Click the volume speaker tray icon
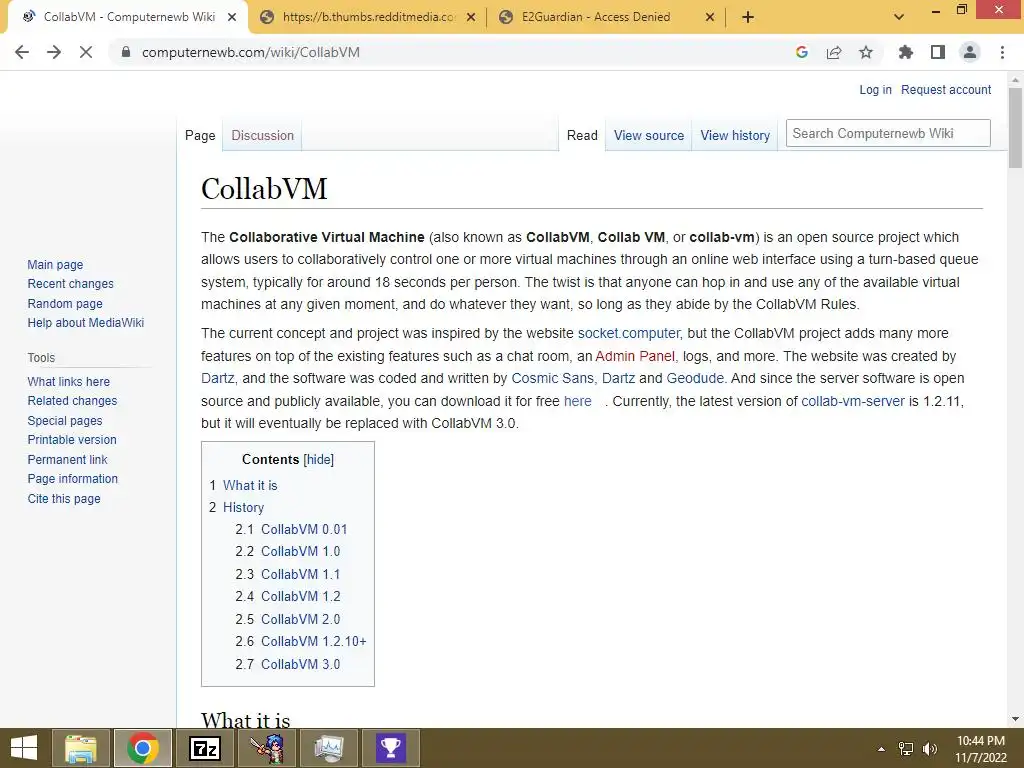 click(x=930, y=748)
